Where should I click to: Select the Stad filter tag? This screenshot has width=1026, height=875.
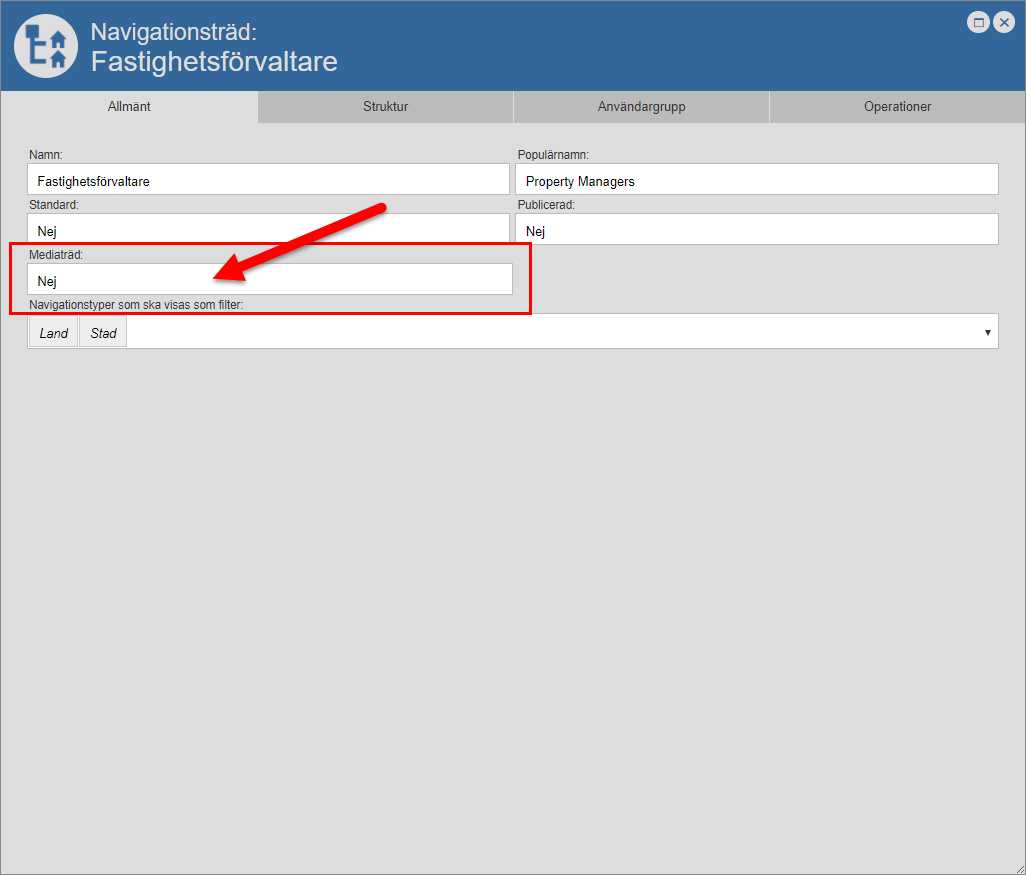104,333
